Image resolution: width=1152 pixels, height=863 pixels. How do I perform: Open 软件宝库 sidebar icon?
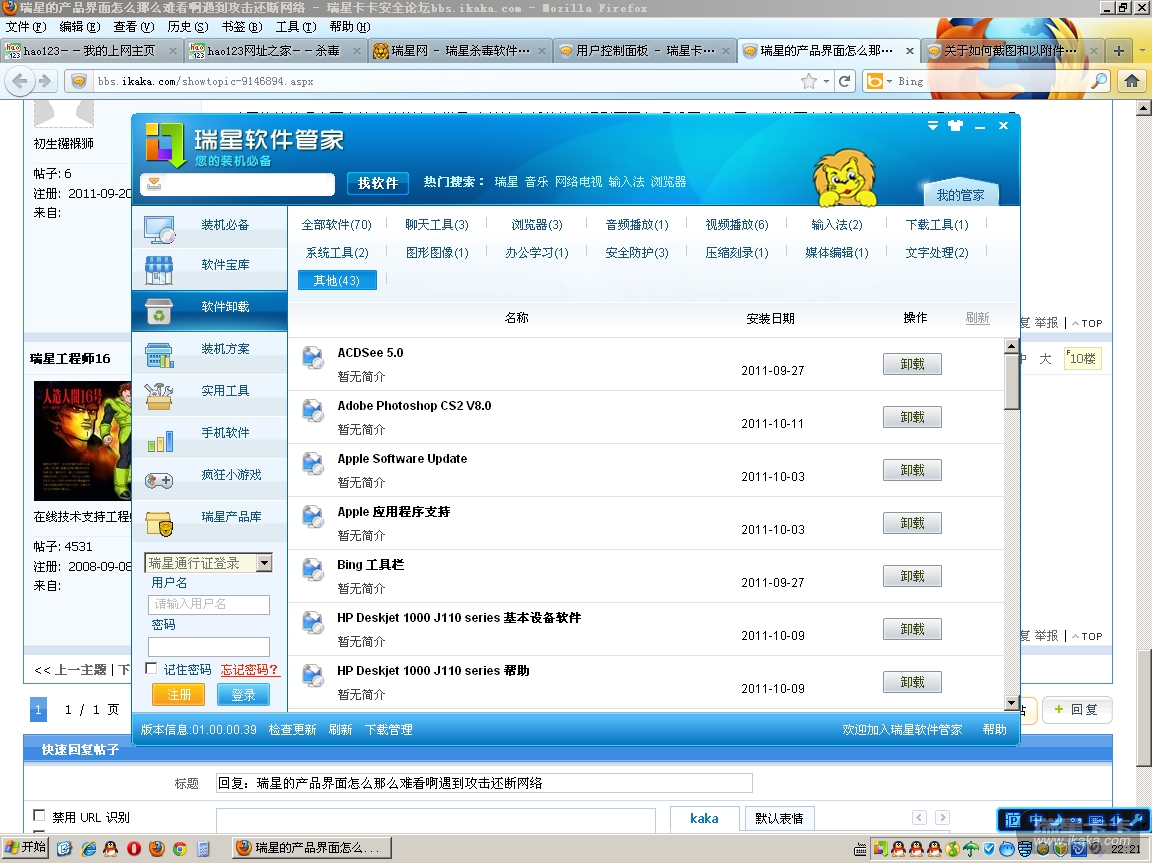click(159, 270)
